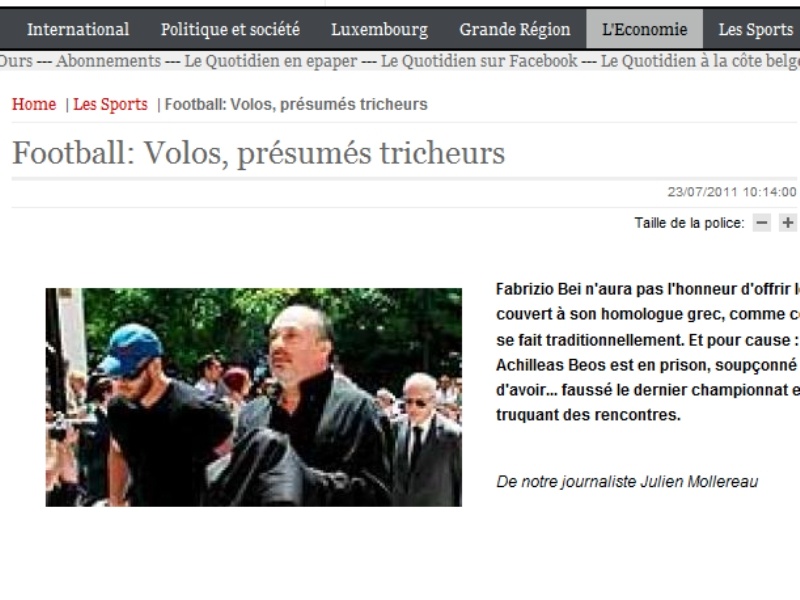Decrease font size with minus icon

click(x=762, y=223)
